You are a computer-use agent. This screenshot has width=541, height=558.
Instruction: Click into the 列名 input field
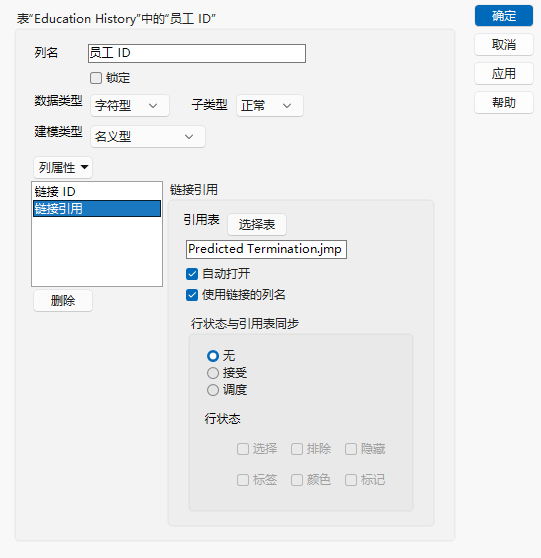[197, 53]
